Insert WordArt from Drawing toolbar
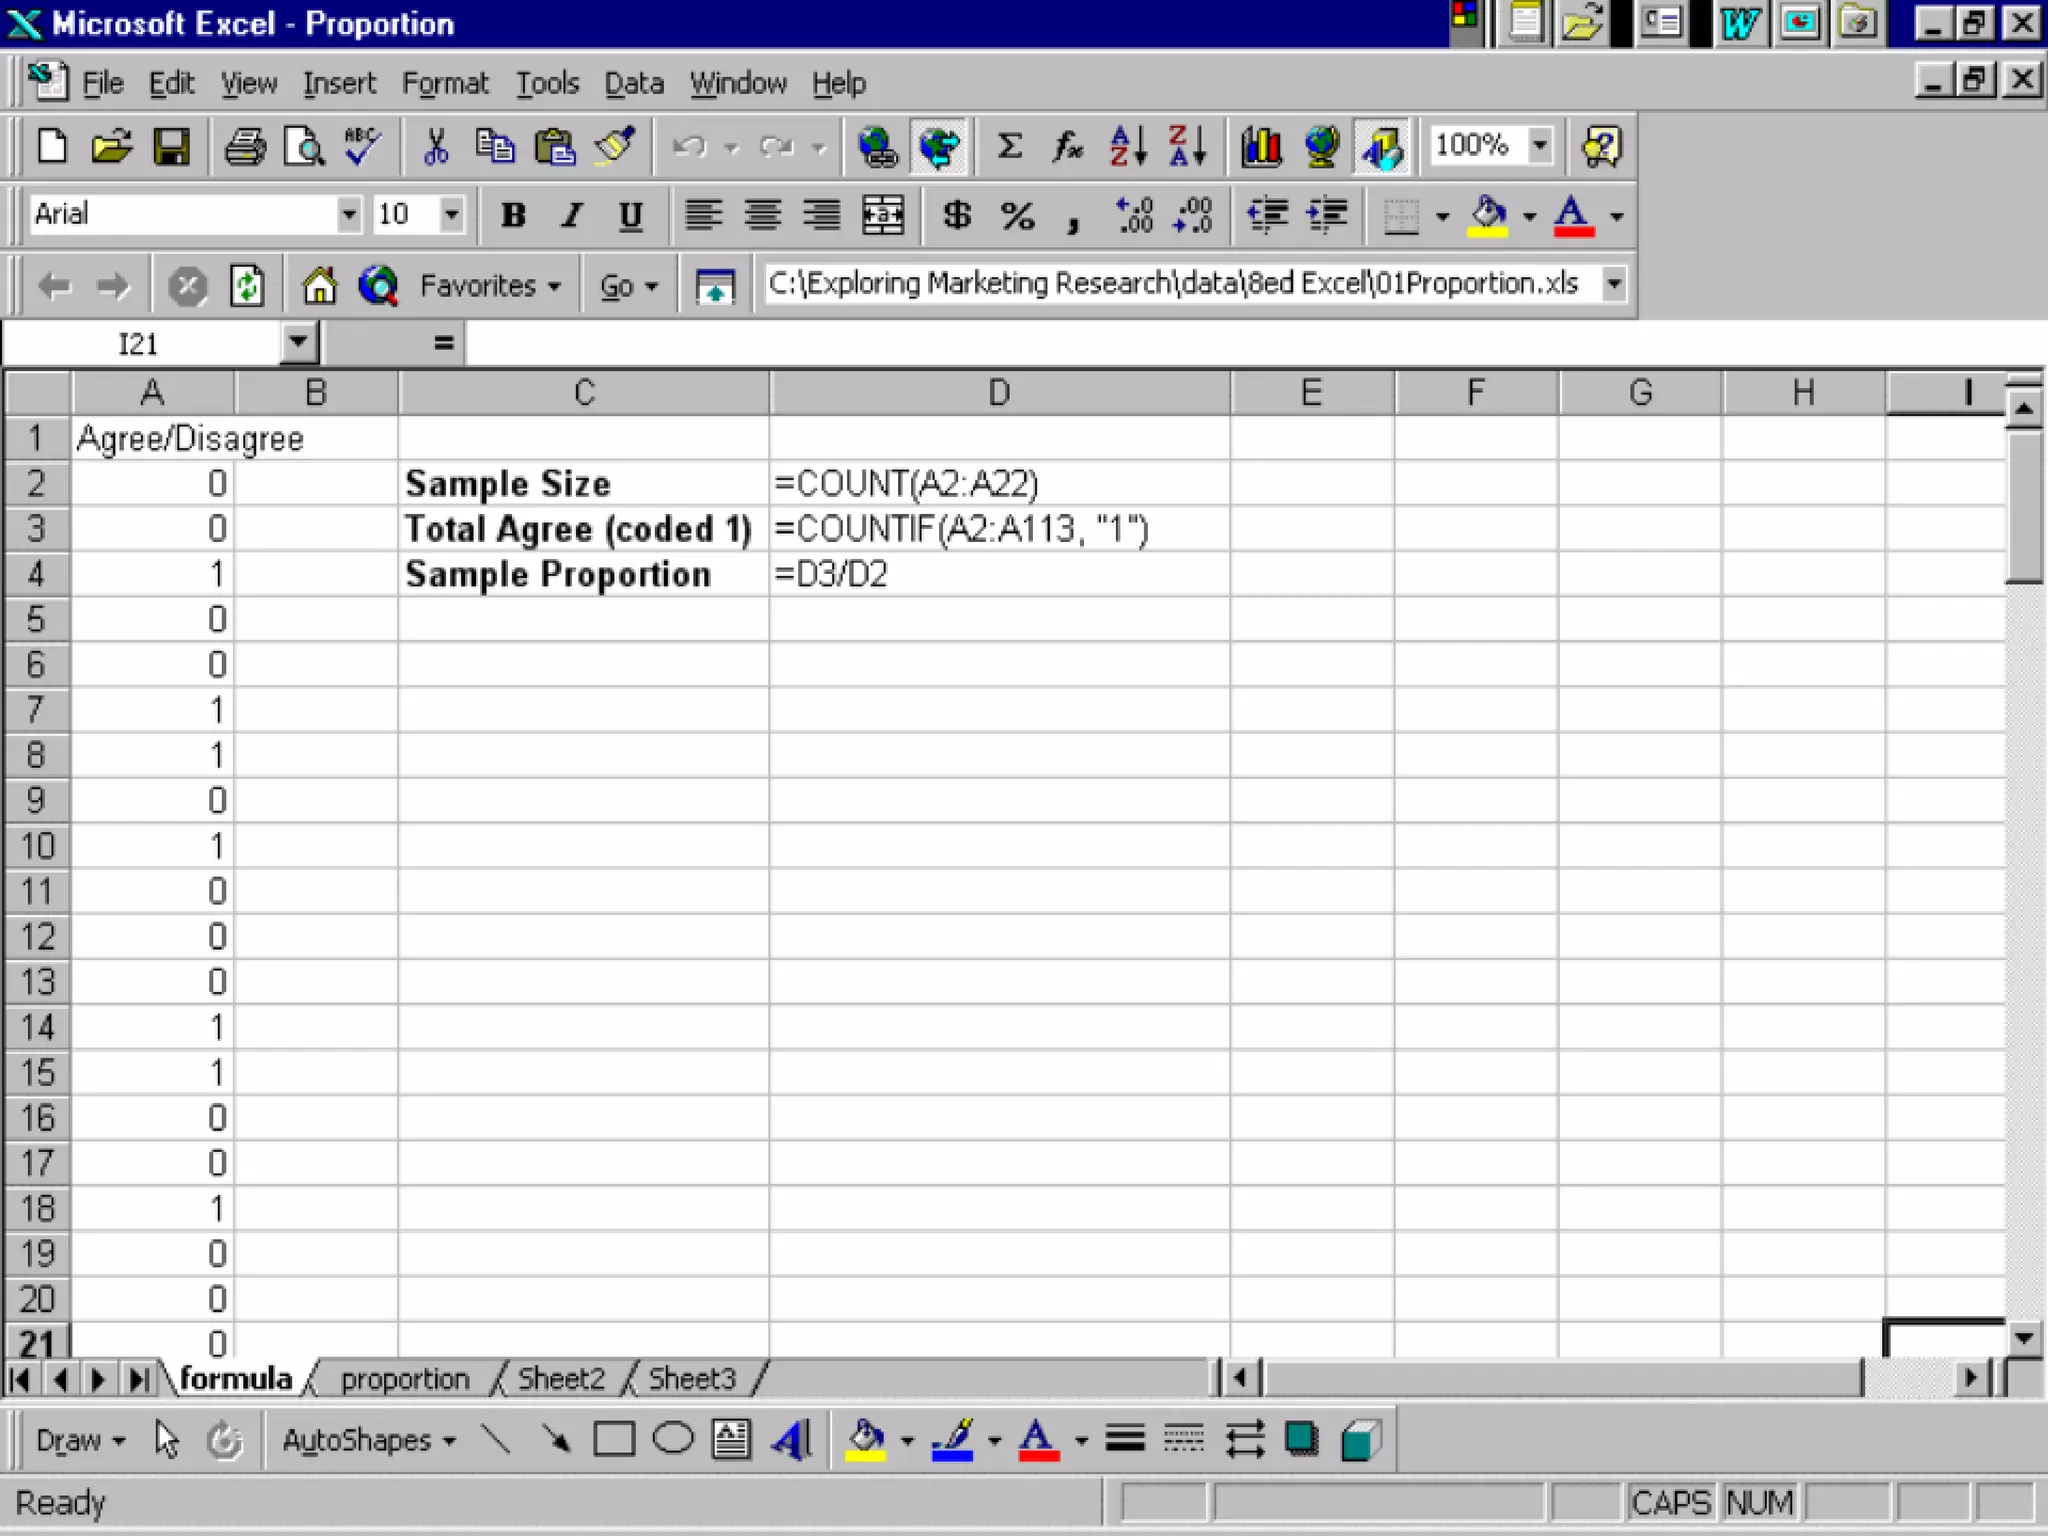Image resolution: width=2048 pixels, height=1536 pixels. tap(792, 1440)
